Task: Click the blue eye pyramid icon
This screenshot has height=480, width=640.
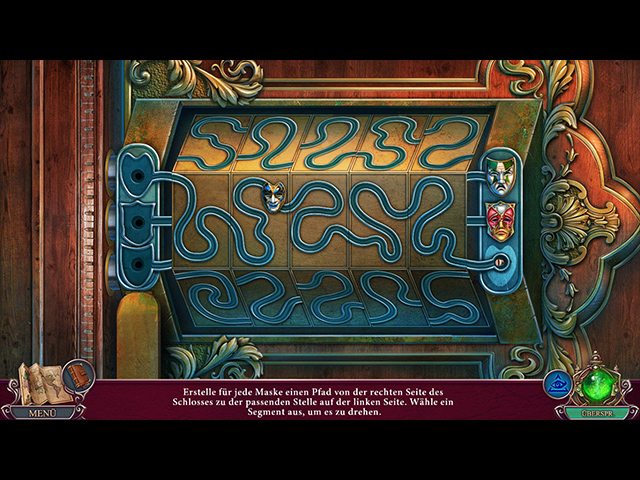Action: click(x=557, y=385)
